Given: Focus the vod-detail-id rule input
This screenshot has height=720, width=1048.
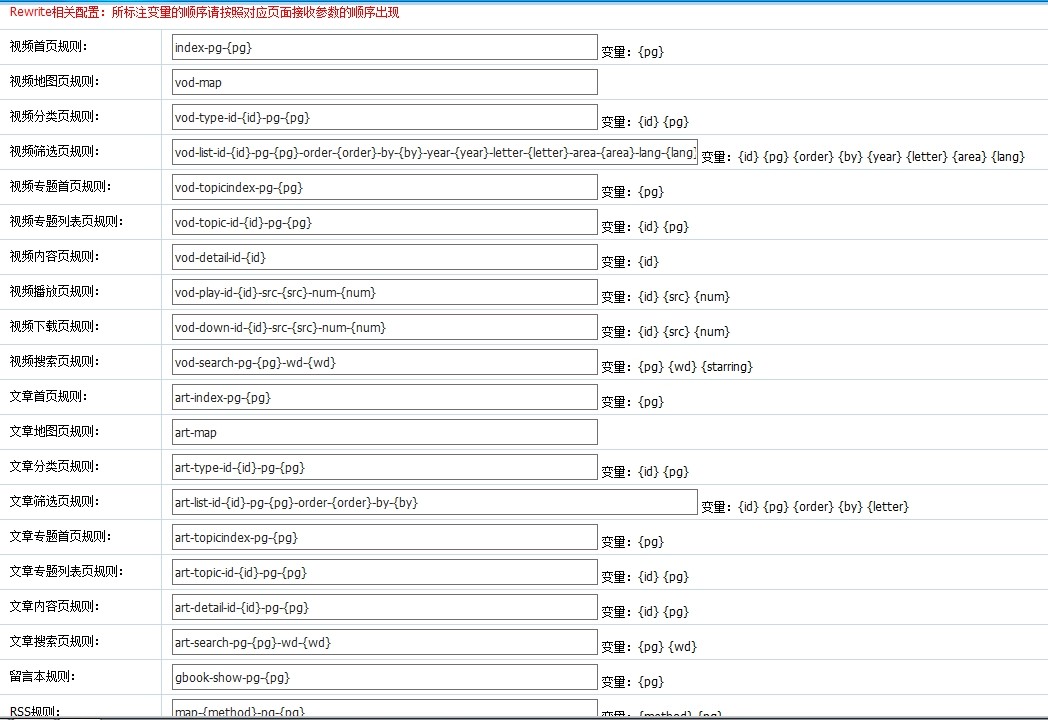Looking at the screenshot, I should coord(384,257).
